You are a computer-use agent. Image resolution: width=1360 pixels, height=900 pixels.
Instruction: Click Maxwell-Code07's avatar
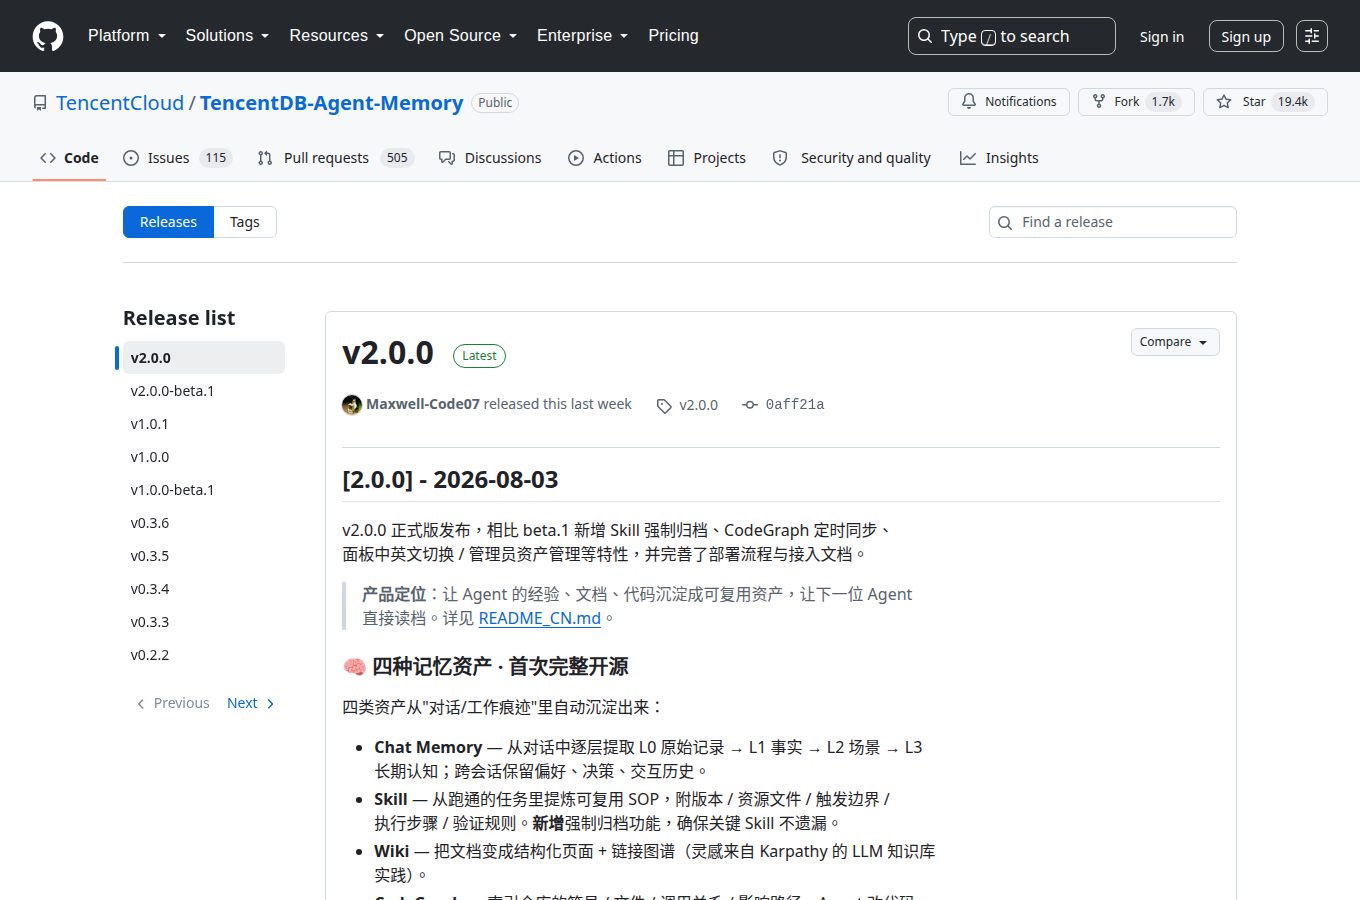pyautogui.click(x=352, y=404)
